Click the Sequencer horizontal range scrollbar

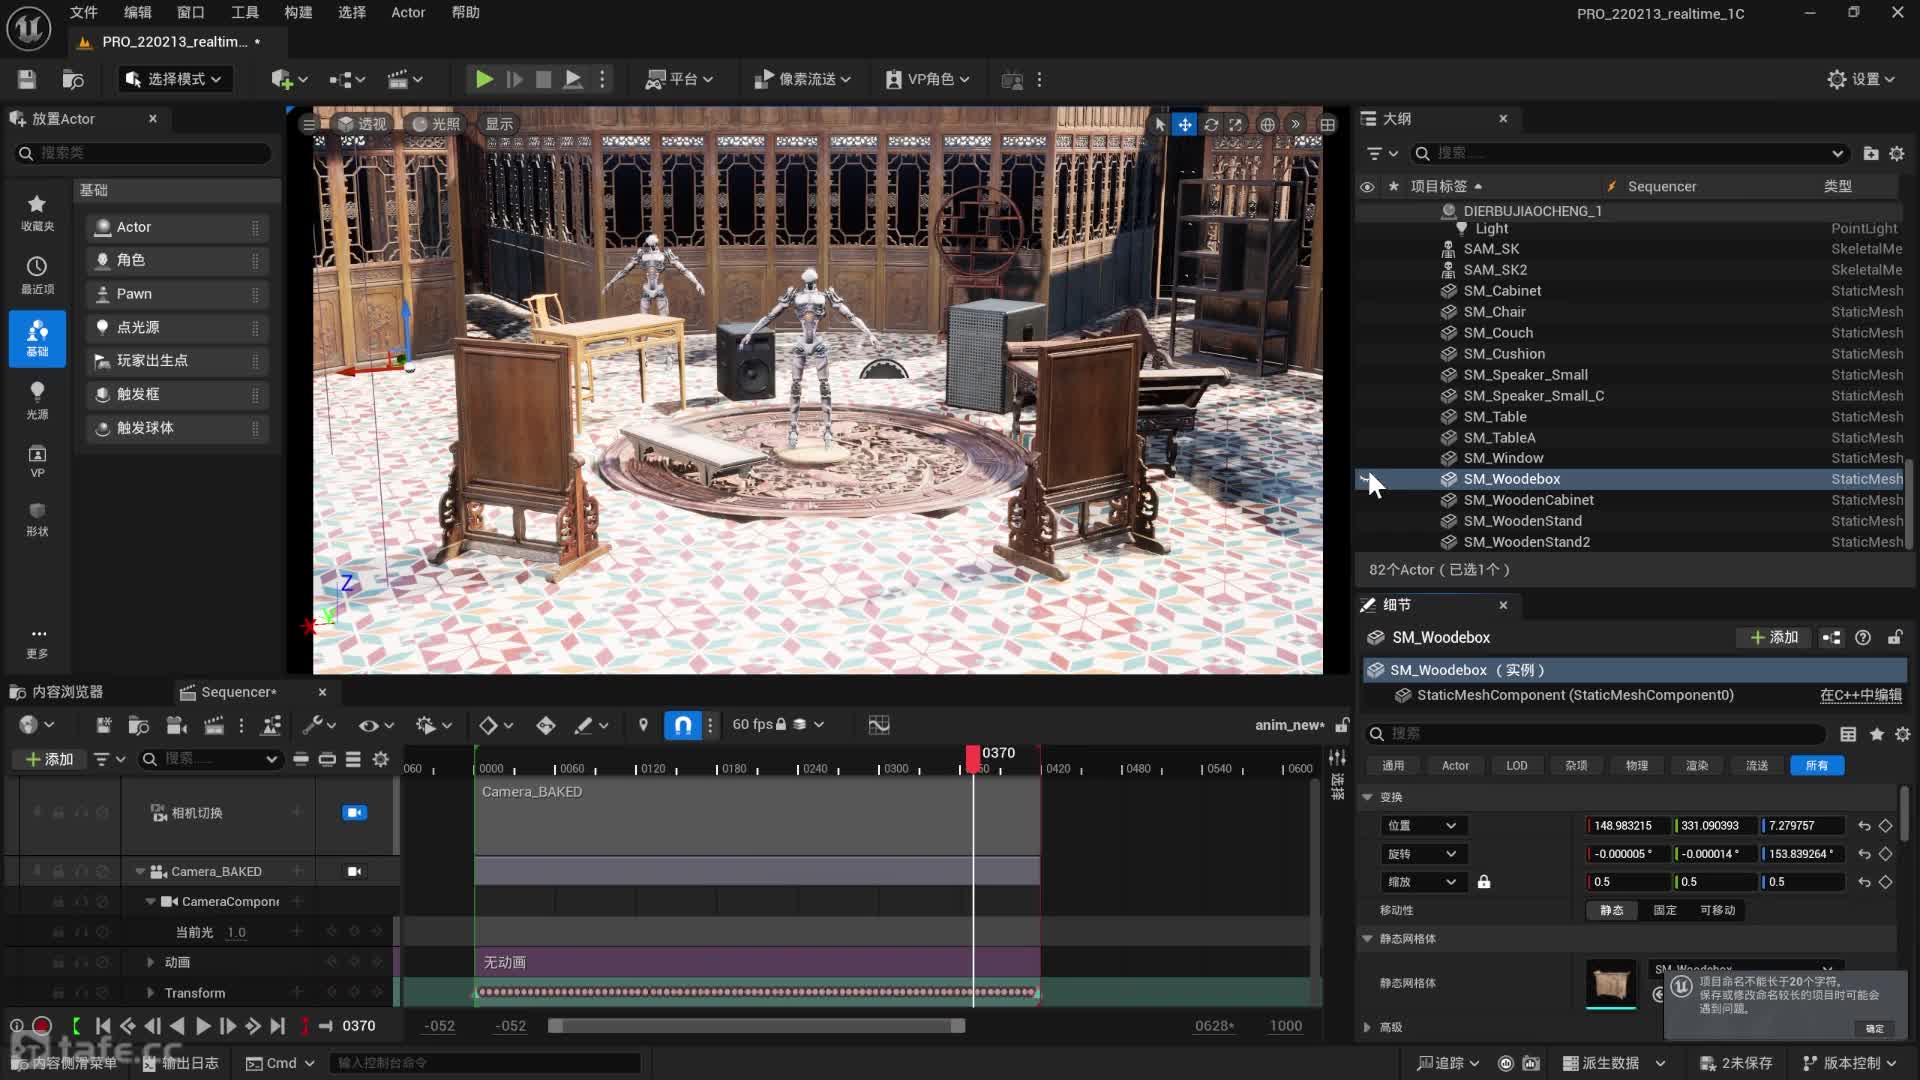pos(757,1026)
